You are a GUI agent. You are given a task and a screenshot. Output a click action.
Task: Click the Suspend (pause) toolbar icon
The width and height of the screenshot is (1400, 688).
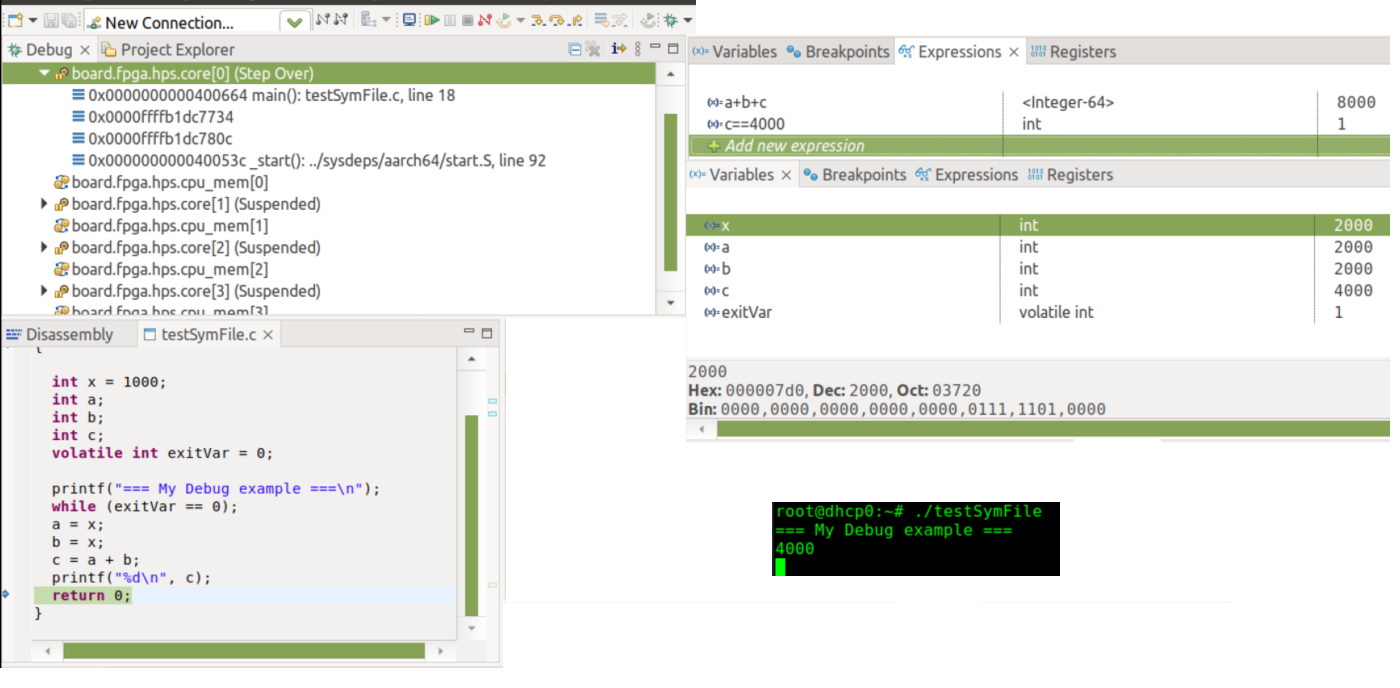450,20
